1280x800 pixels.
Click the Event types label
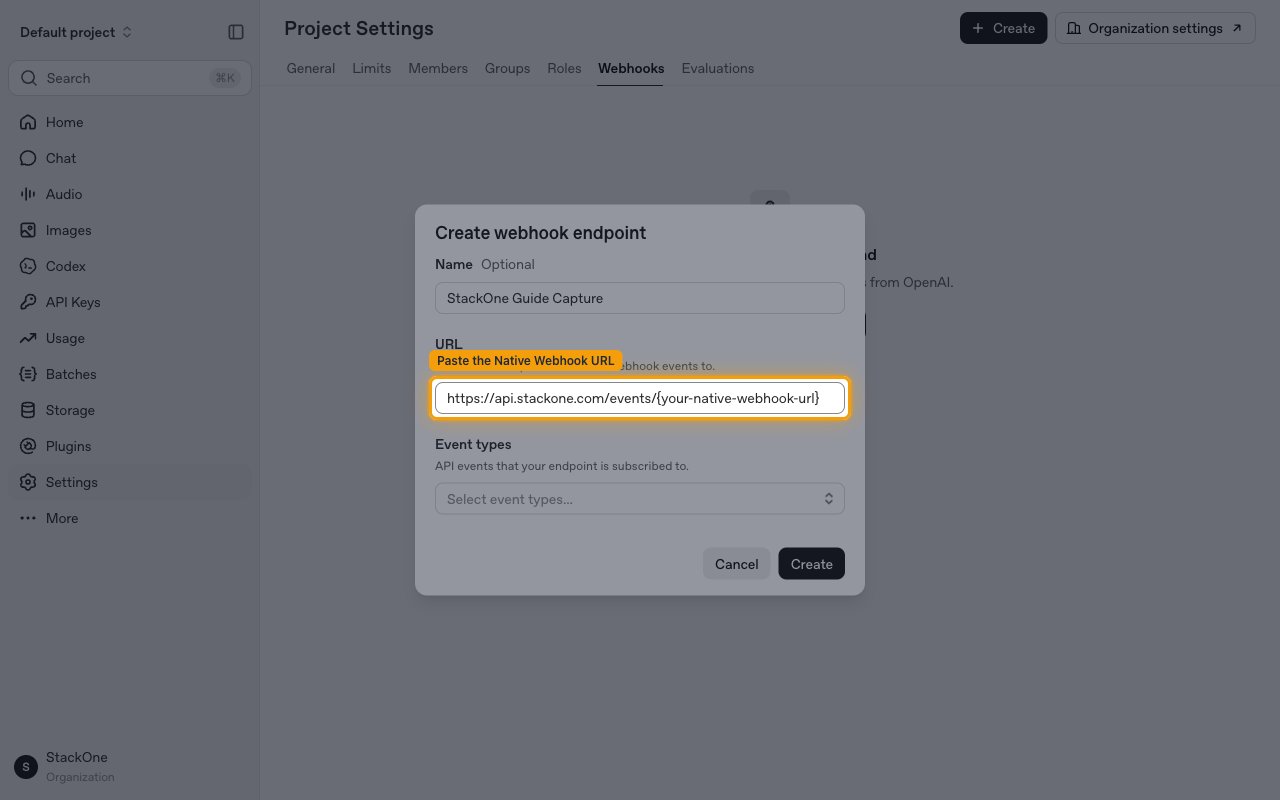click(473, 444)
